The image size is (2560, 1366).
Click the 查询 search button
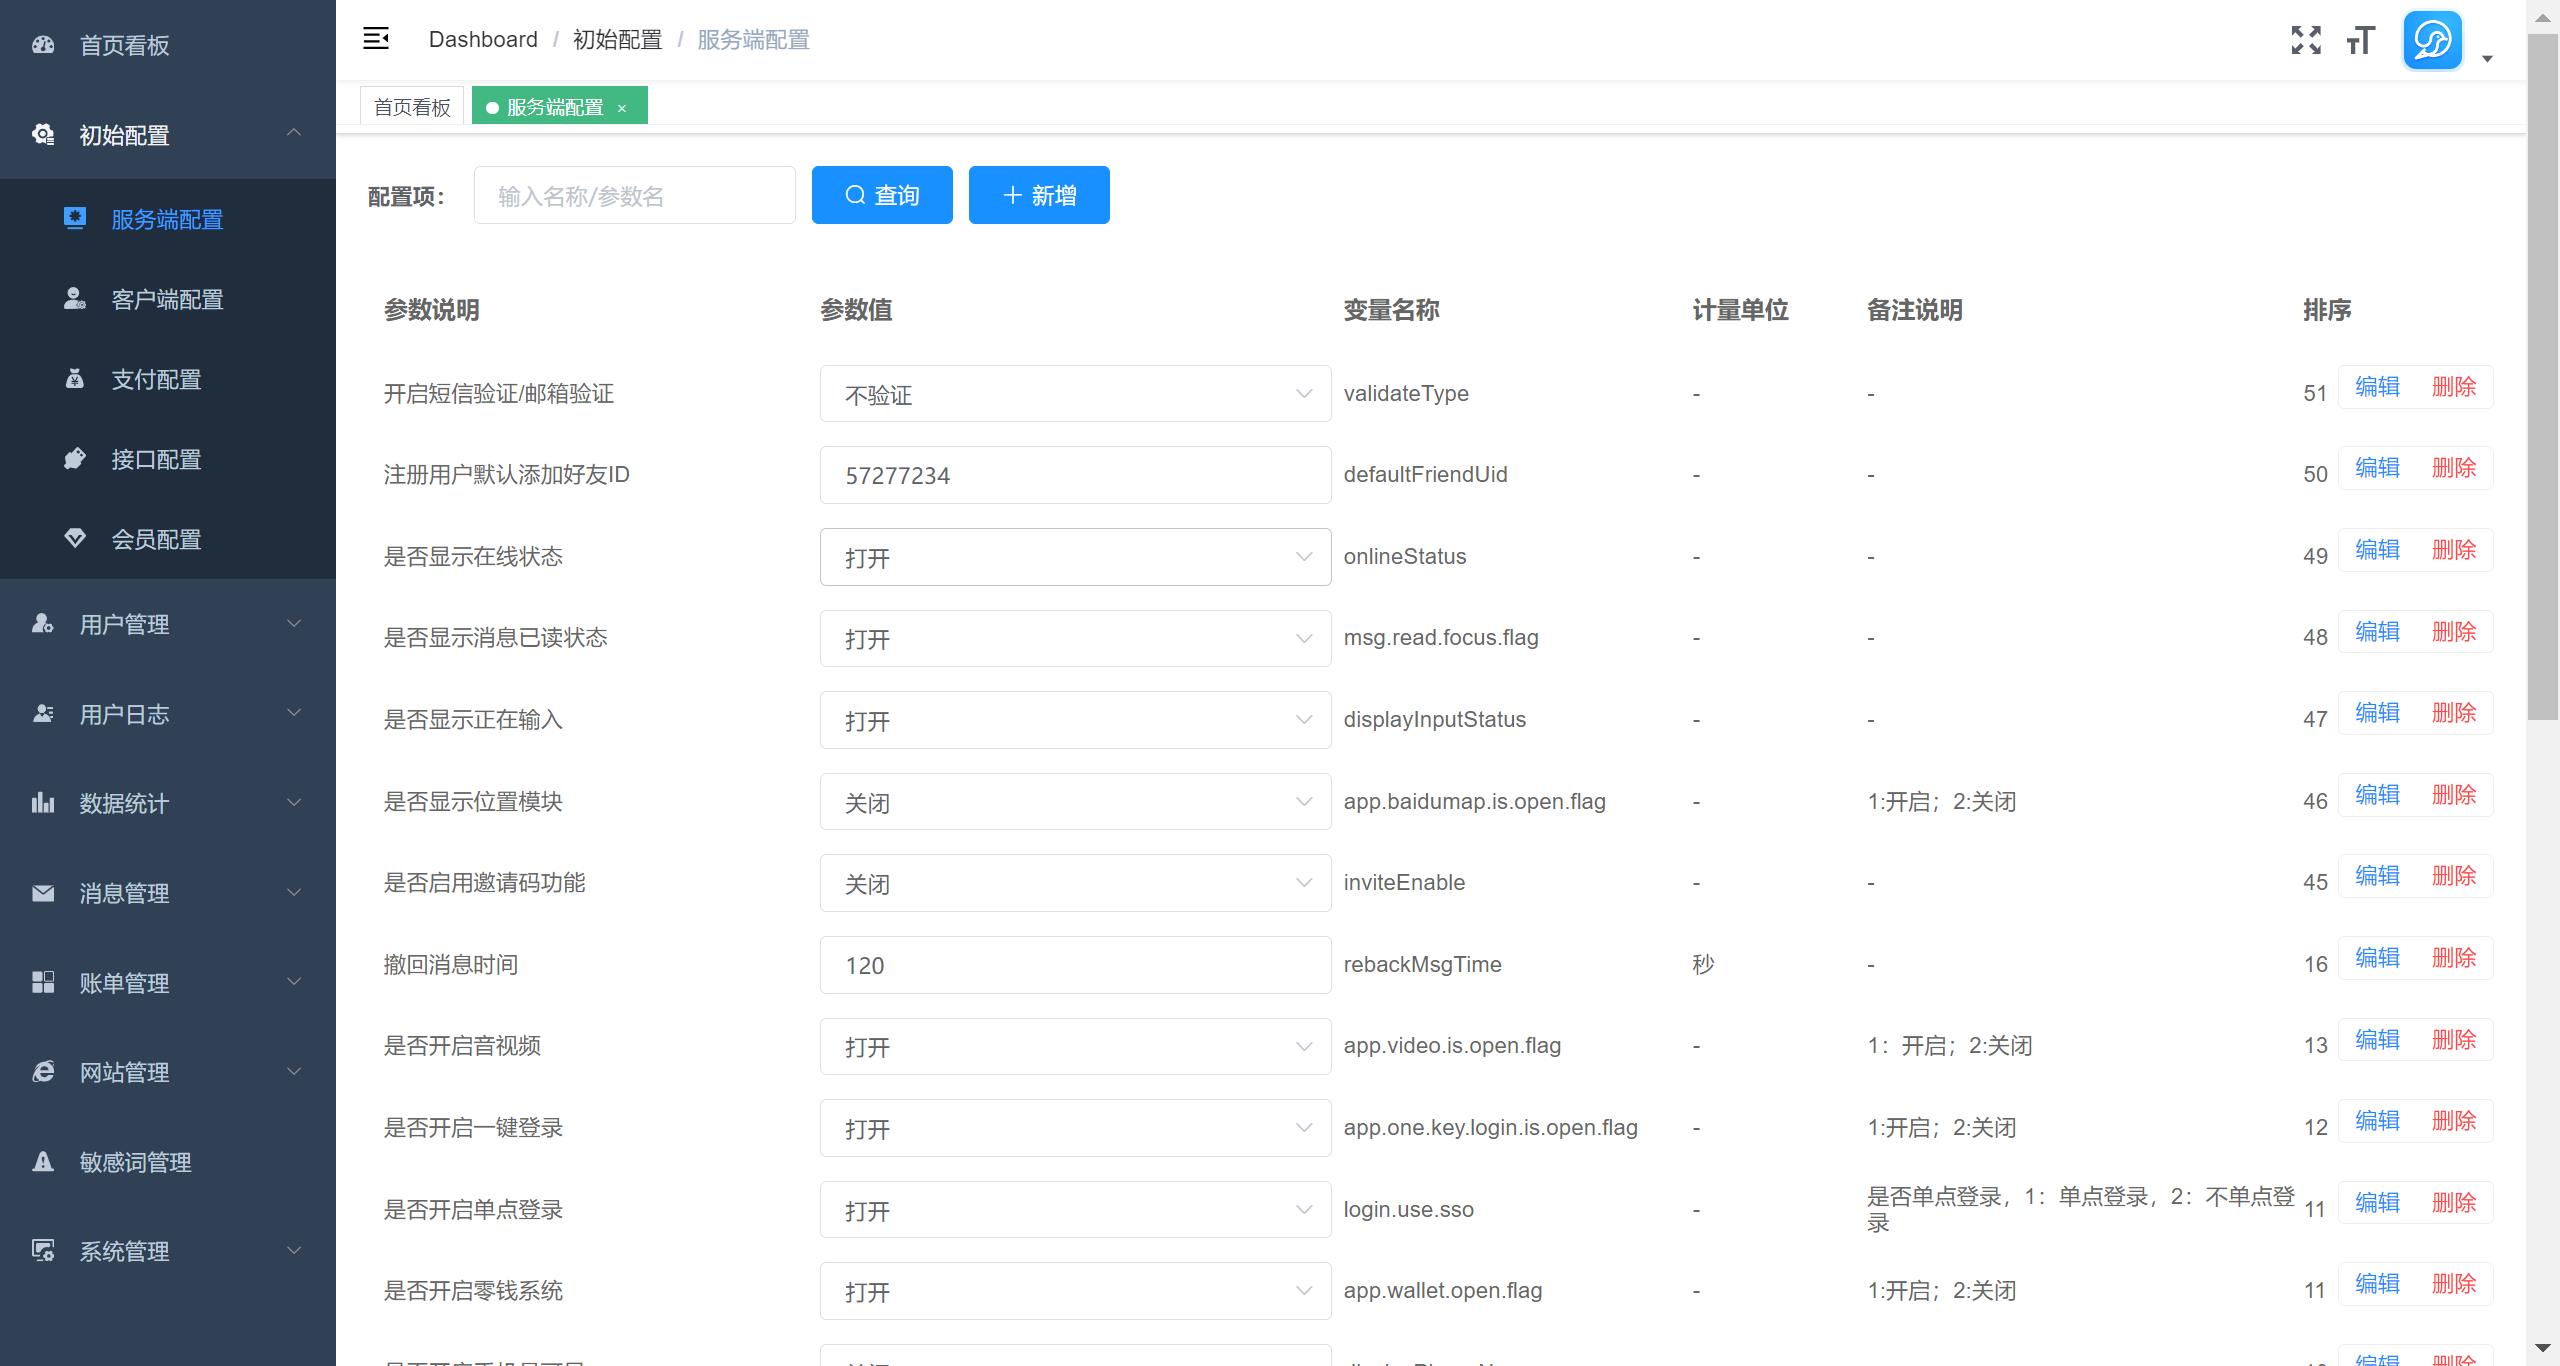pyautogui.click(x=881, y=194)
